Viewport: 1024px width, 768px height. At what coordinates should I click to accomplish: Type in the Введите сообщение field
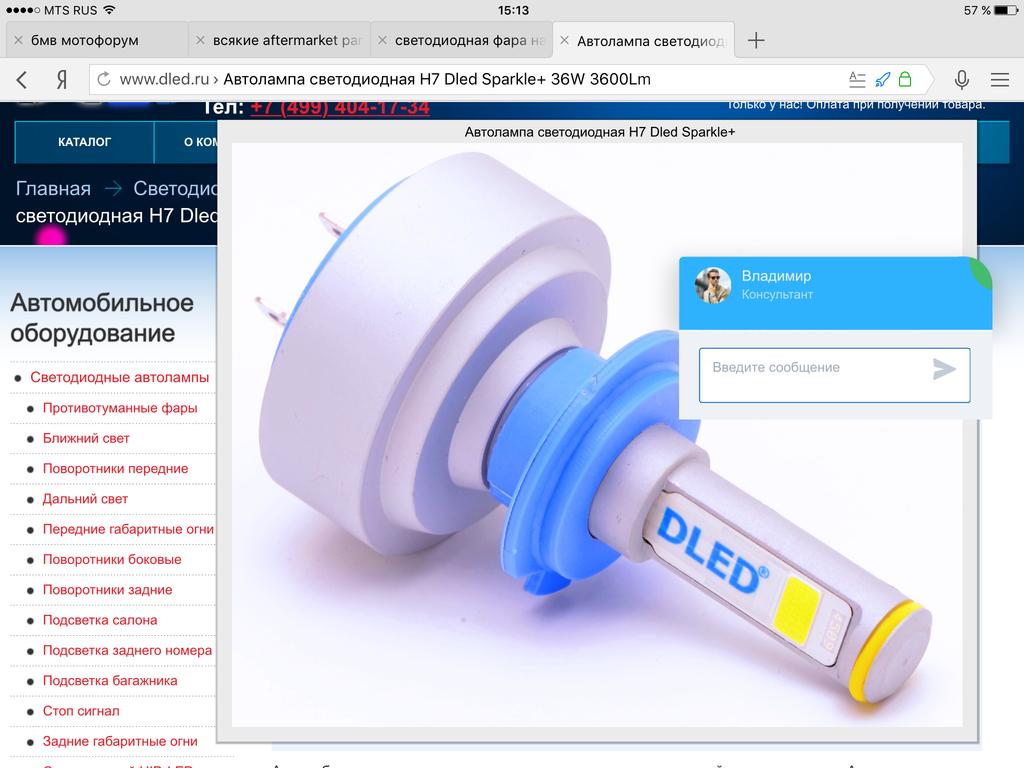pyautogui.click(x=815, y=374)
